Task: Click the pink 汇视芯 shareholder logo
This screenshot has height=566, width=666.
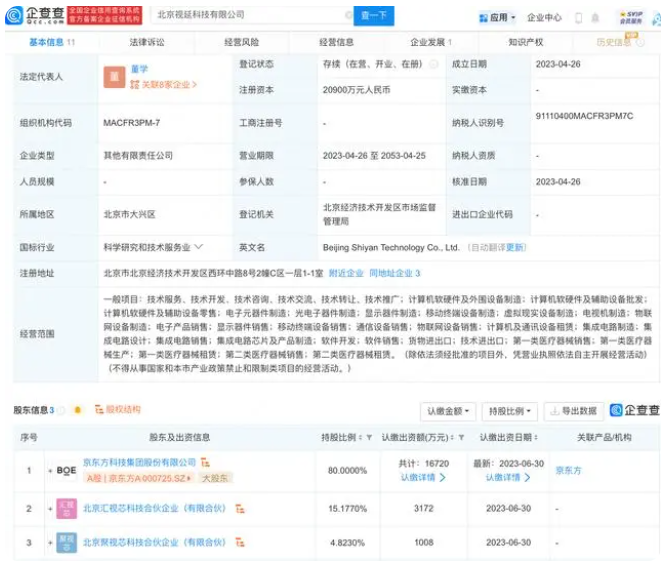Action: (67, 508)
